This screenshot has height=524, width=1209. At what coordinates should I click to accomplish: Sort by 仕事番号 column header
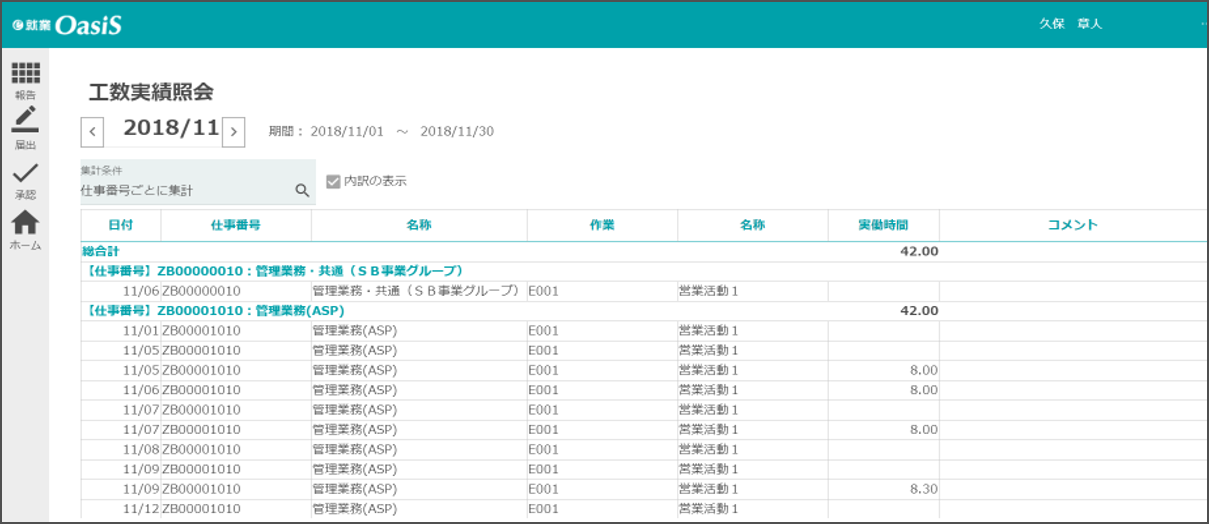pos(235,225)
